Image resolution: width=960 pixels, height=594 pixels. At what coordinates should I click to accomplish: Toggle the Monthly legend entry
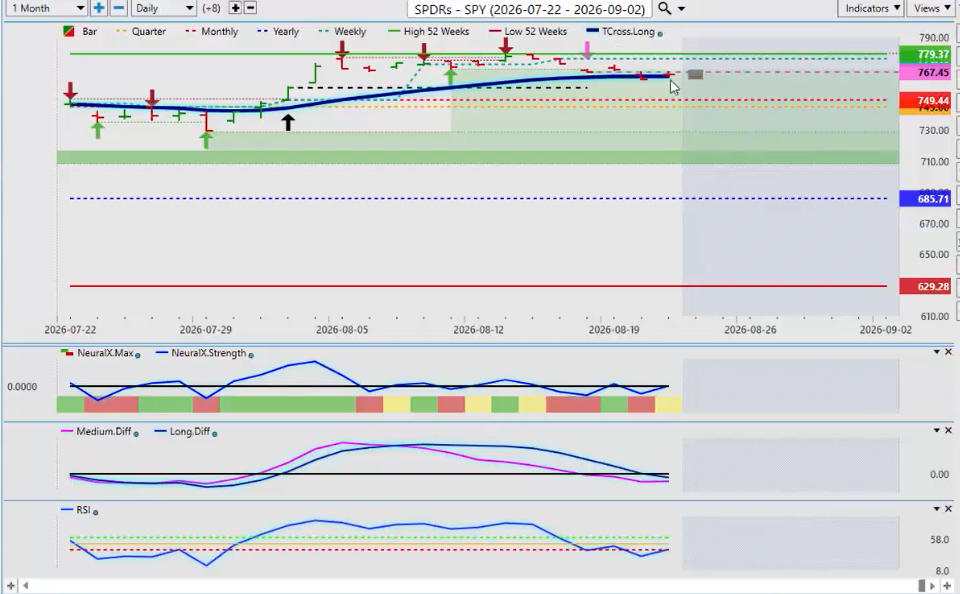[x=212, y=31]
